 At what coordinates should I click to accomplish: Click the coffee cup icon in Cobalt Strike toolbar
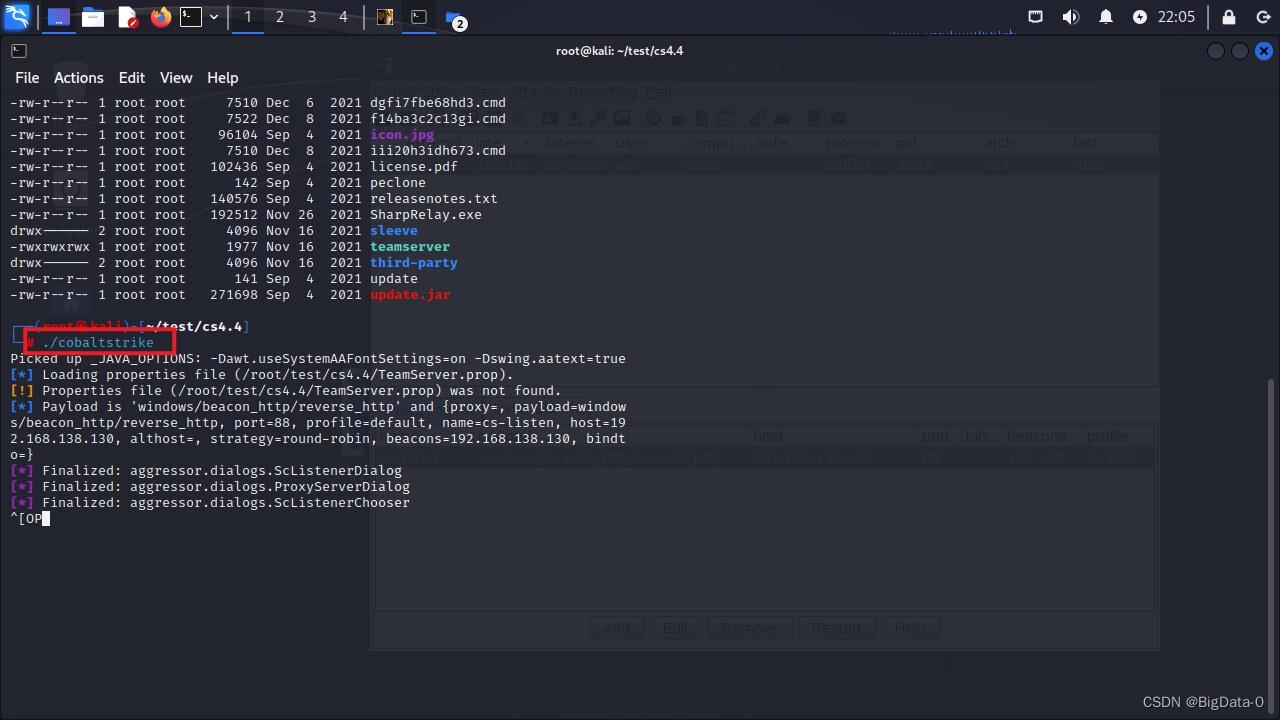coord(677,118)
